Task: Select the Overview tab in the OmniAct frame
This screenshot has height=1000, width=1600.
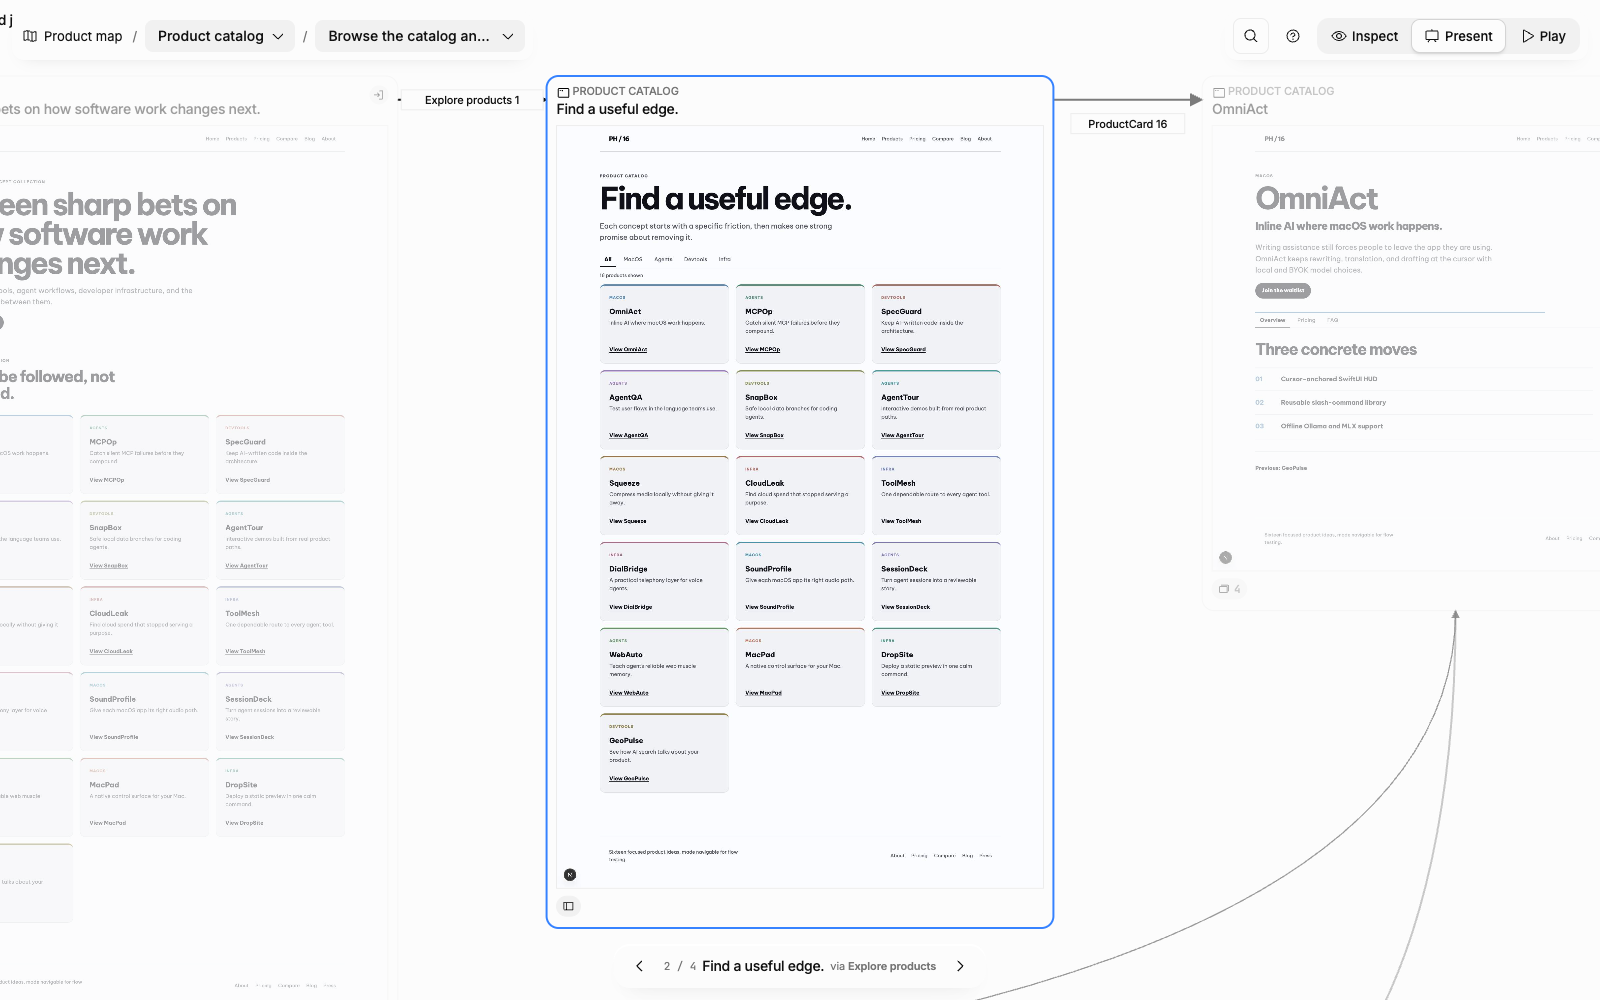Action: pos(1272,320)
